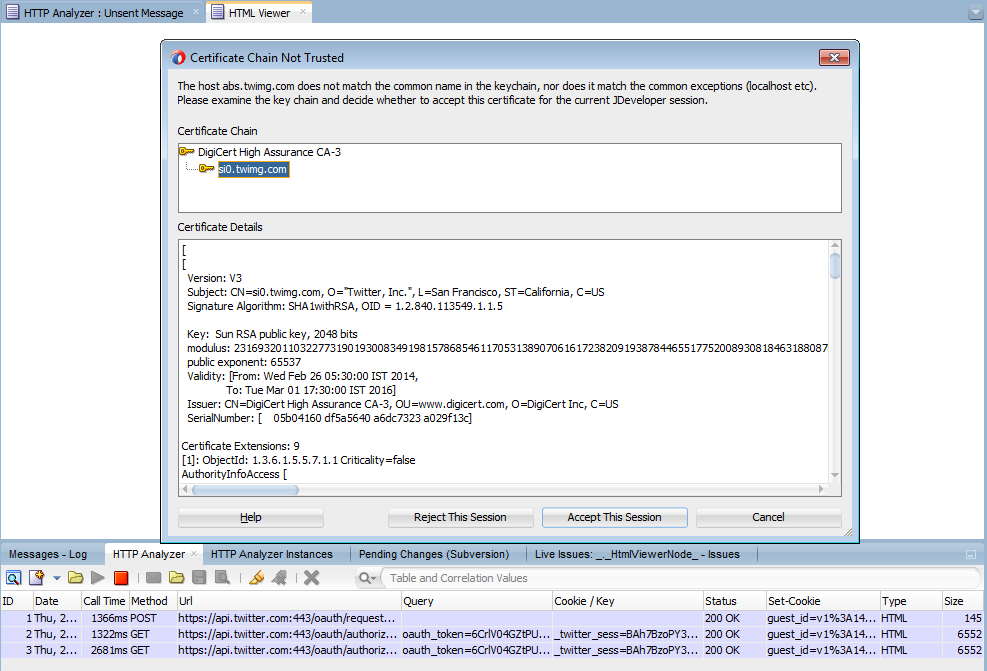Click the first open folder icon in analyzer toolbar
987x671 pixels.
pyautogui.click(x=76, y=577)
